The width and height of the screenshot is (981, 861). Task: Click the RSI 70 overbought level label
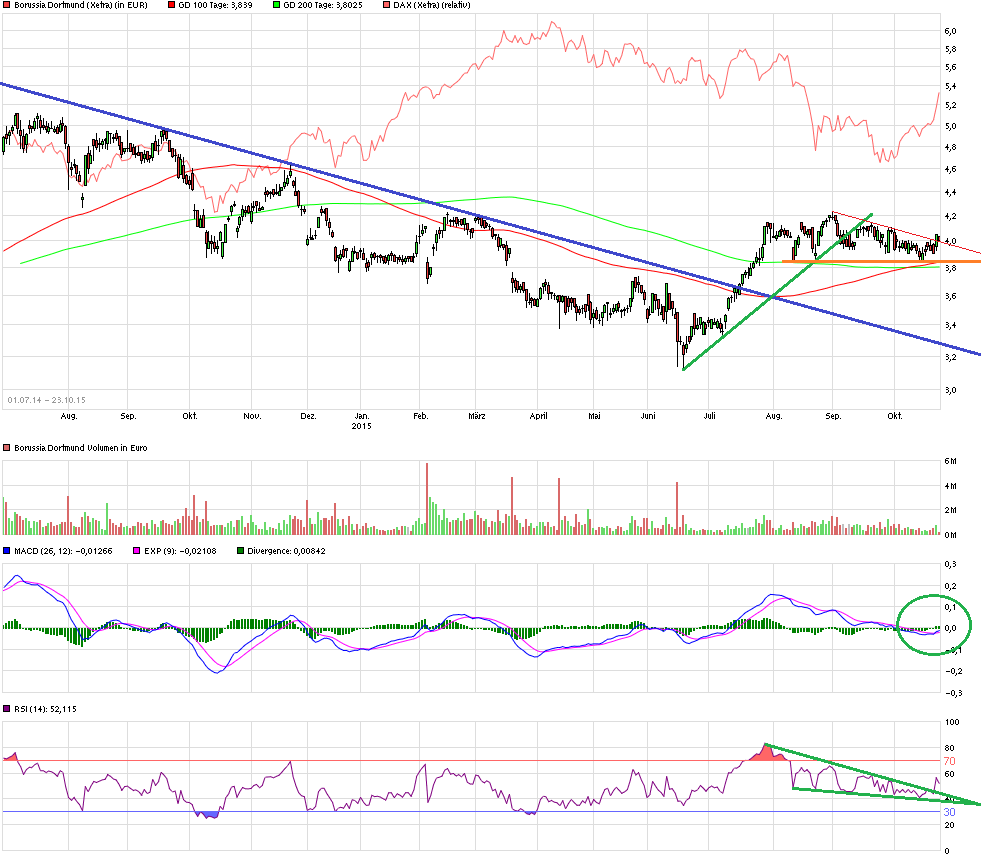click(x=950, y=762)
